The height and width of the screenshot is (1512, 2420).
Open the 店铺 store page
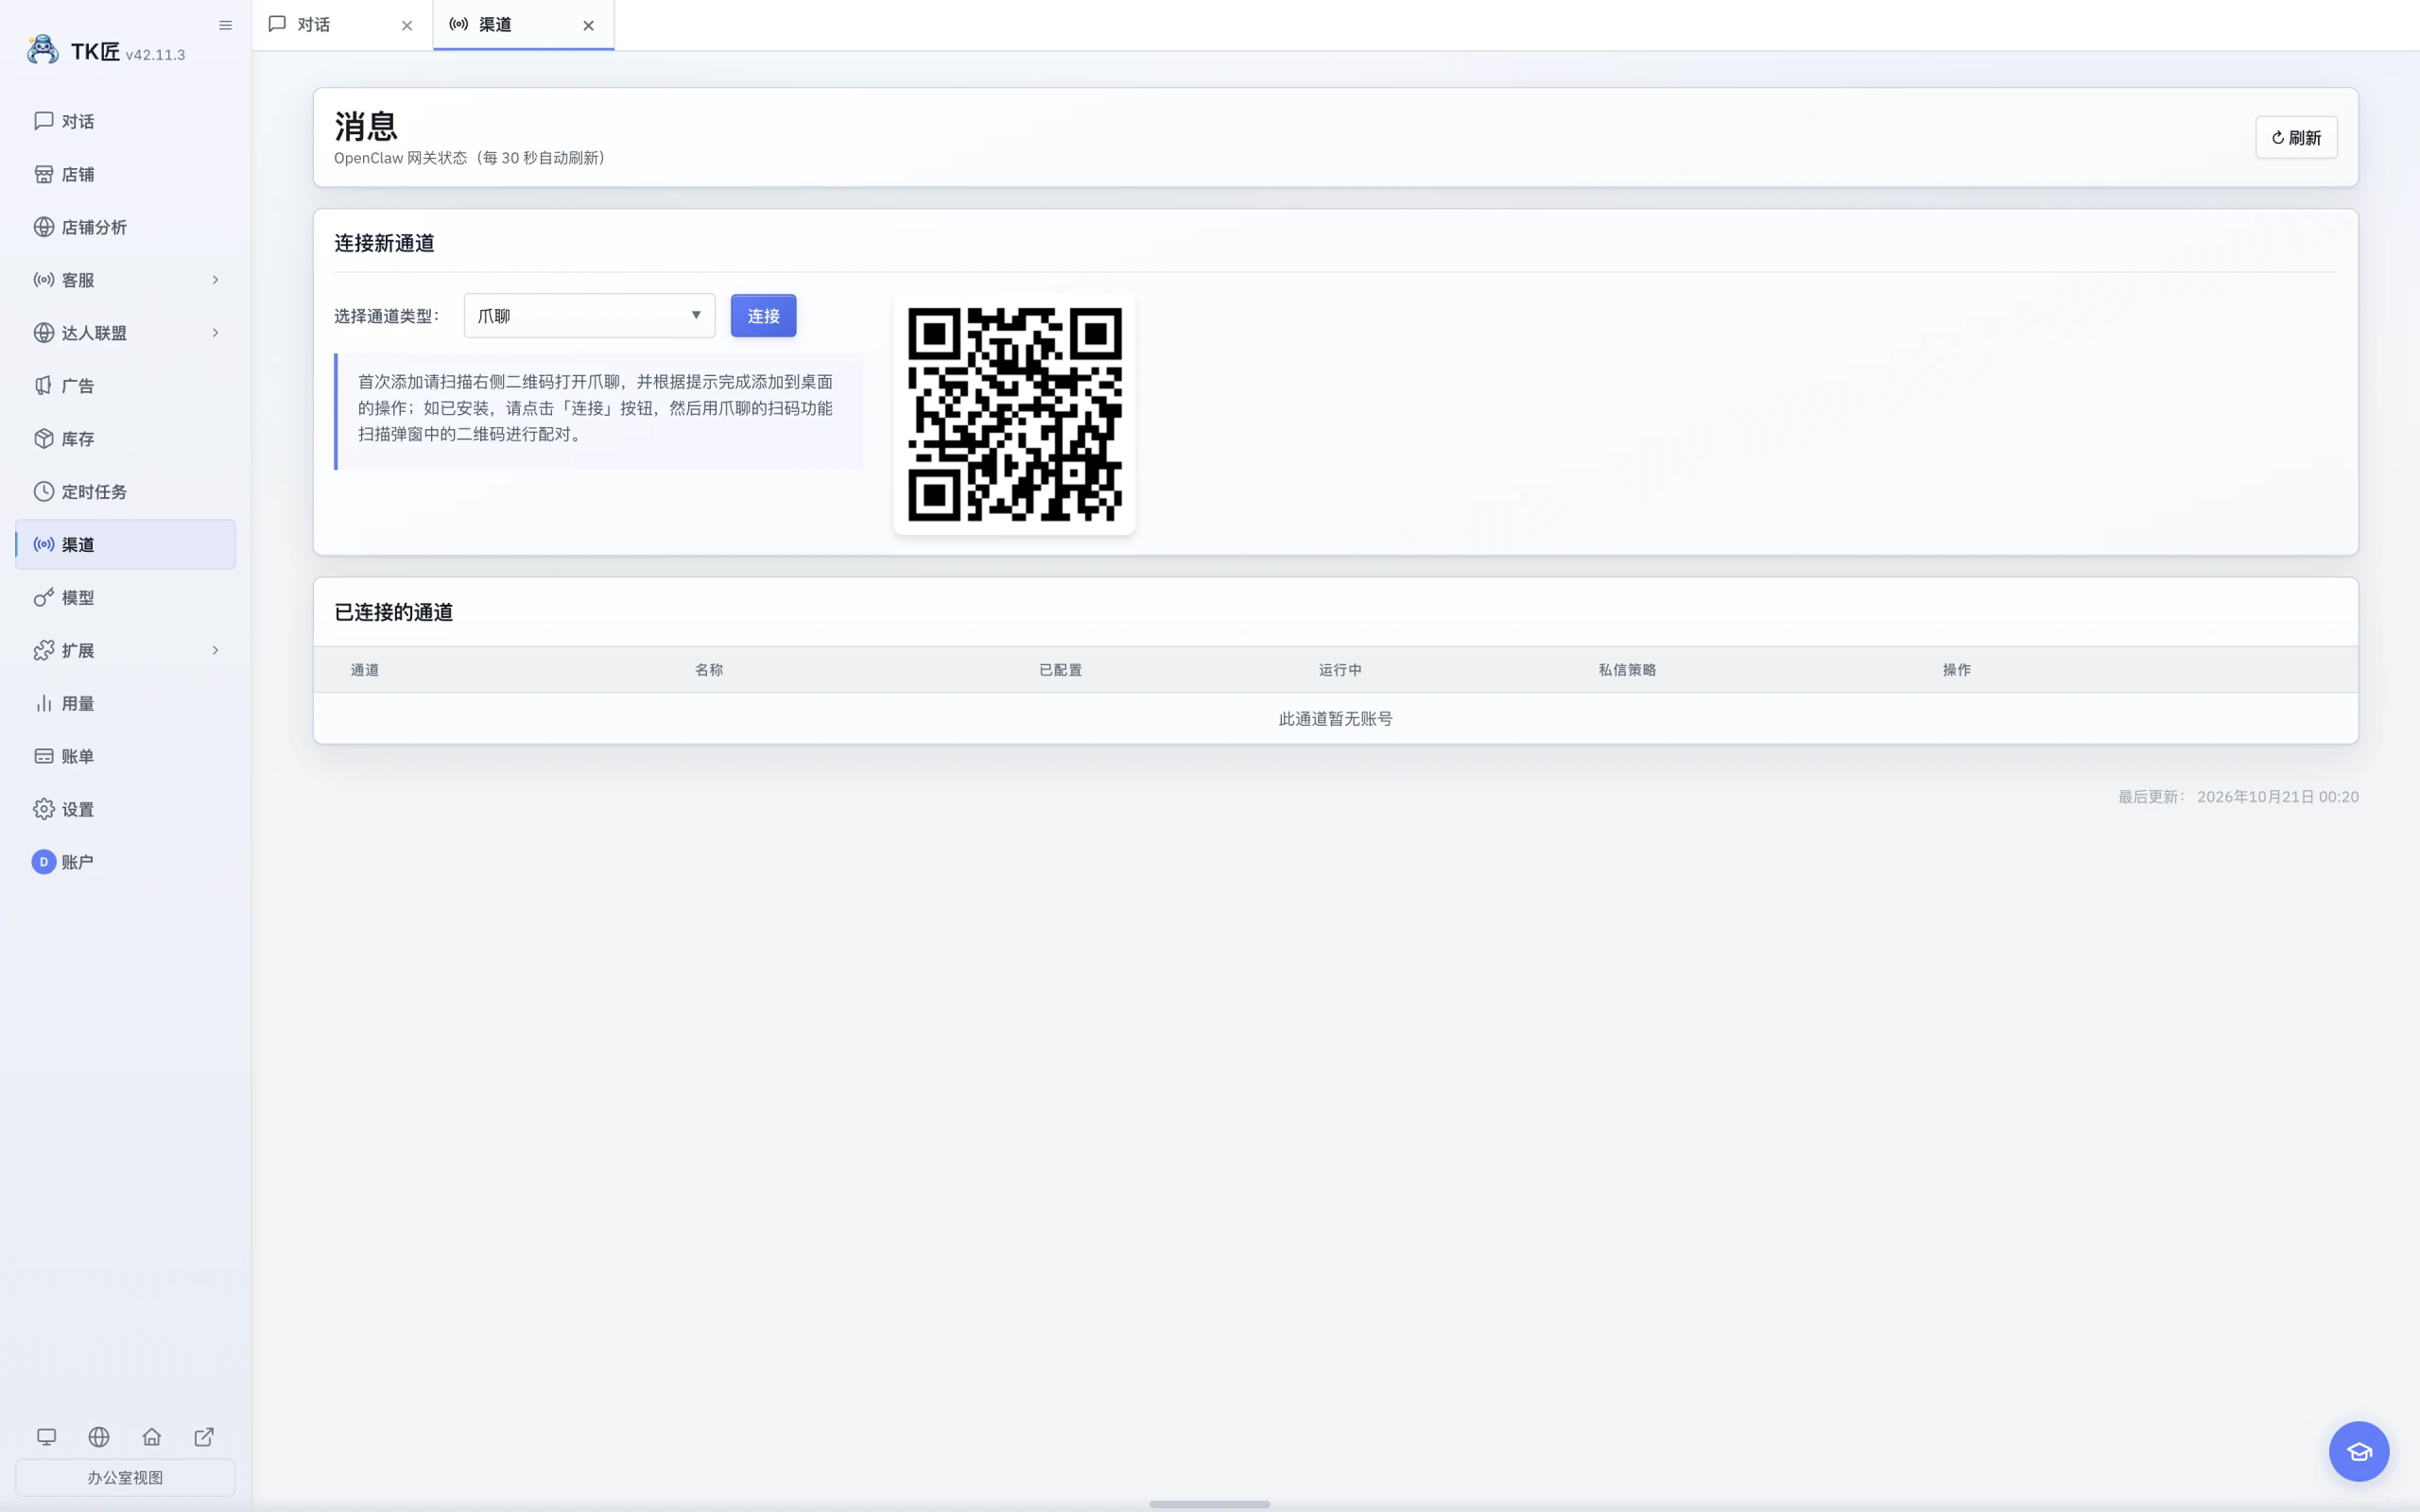[x=125, y=174]
